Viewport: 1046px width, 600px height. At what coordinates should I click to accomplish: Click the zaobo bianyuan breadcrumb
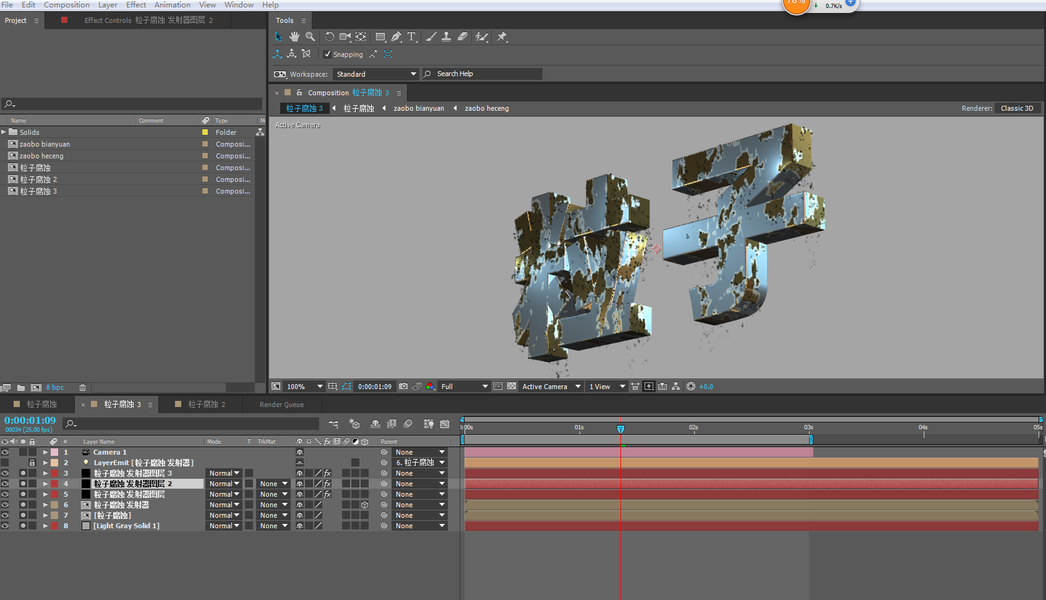(x=418, y=108)
